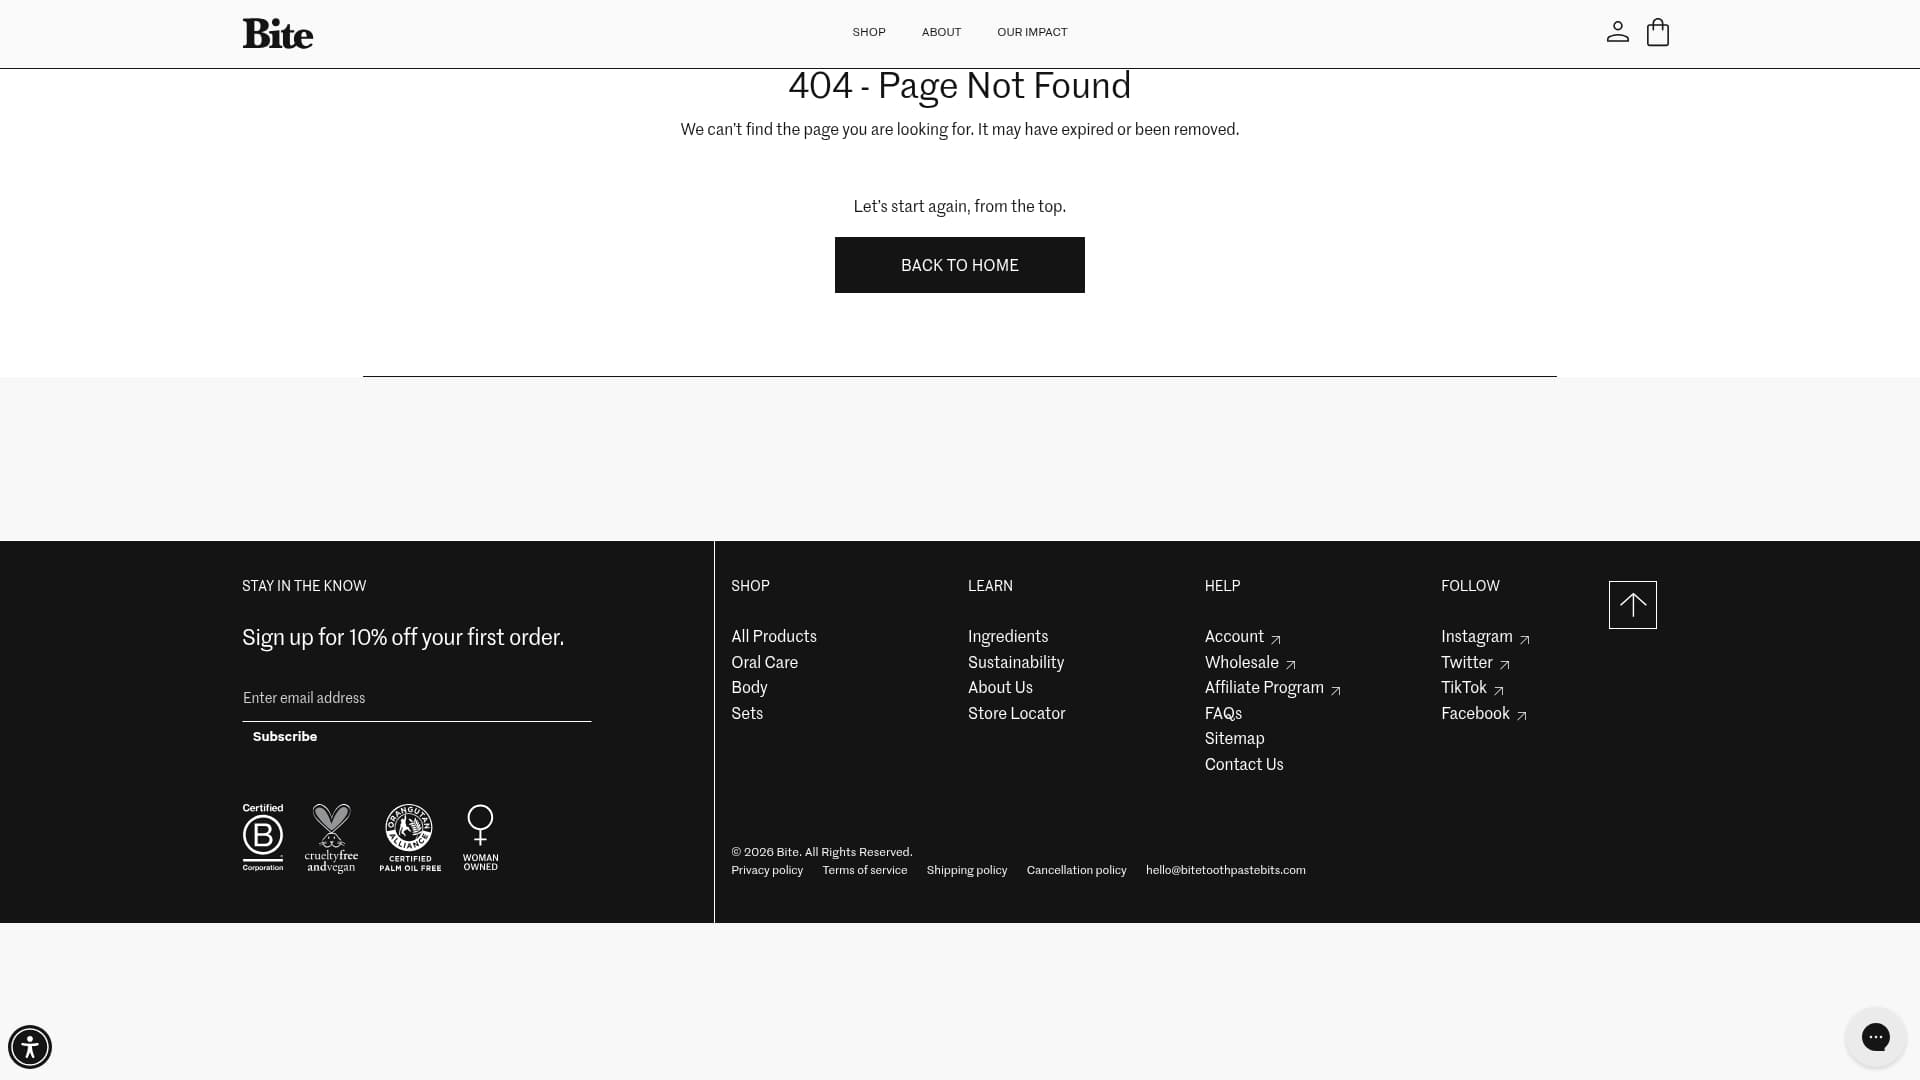Follow the TikTok link
This screenshot has width=1920, height=1080.
tap(1472, 688)
